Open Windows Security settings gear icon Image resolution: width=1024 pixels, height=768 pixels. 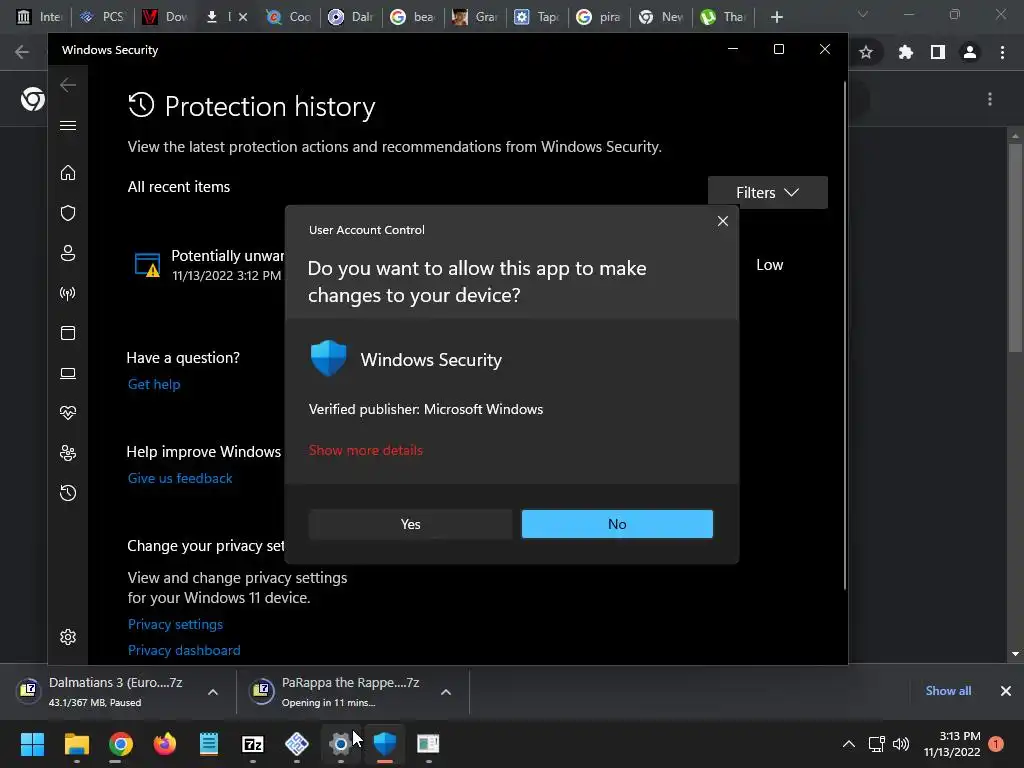pos(68,637)
